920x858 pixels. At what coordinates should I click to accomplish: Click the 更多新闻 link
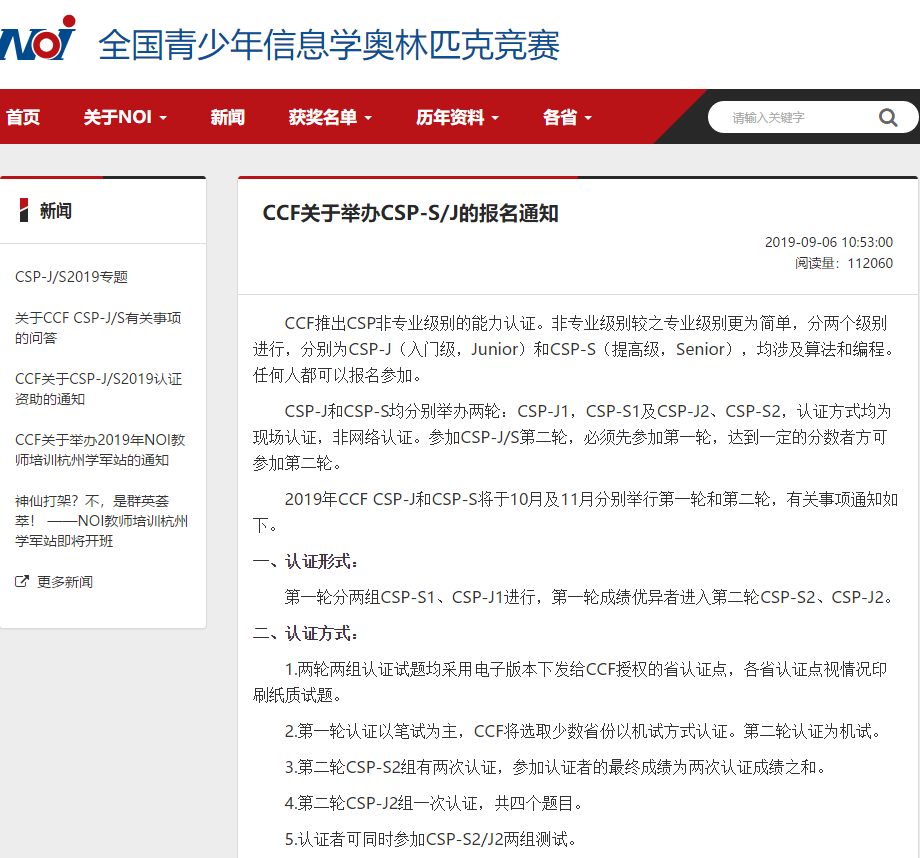[65, 582]
